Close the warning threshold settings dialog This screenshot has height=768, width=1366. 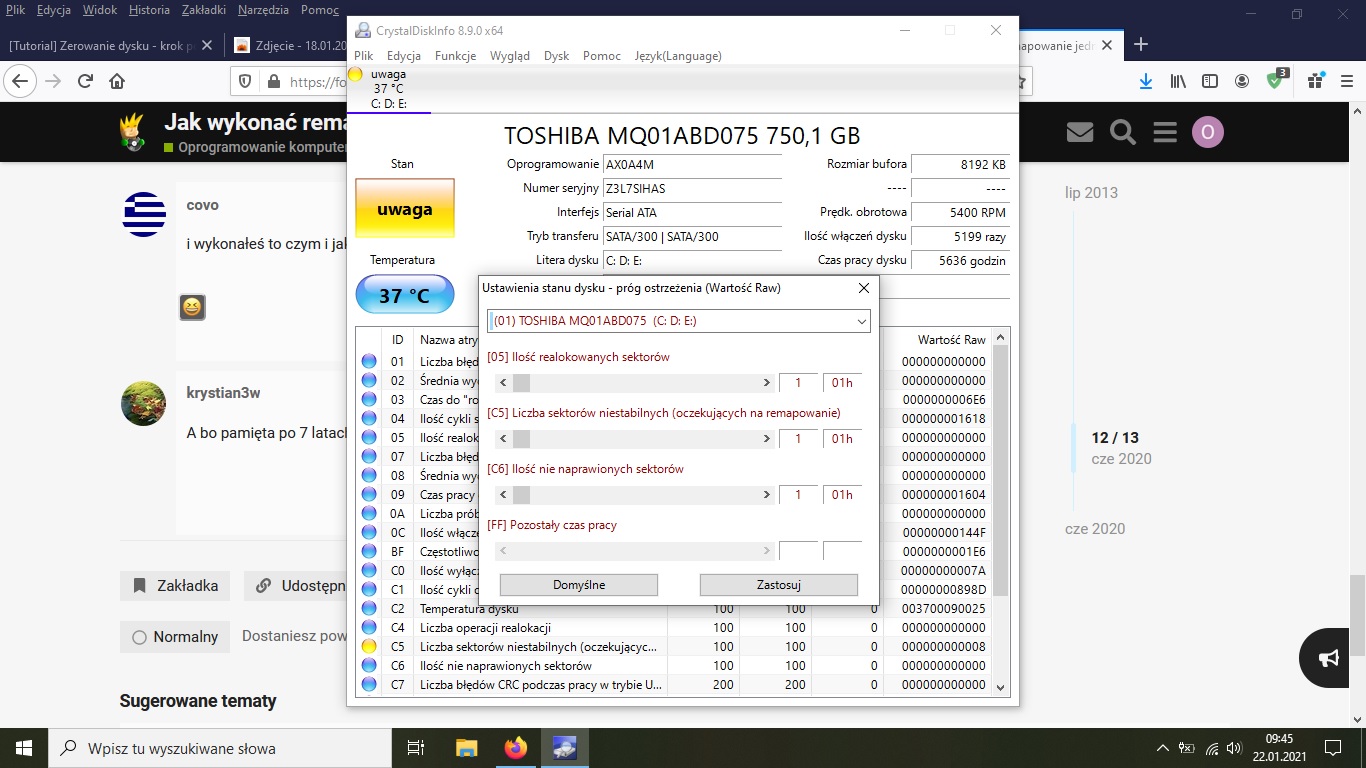864,288
